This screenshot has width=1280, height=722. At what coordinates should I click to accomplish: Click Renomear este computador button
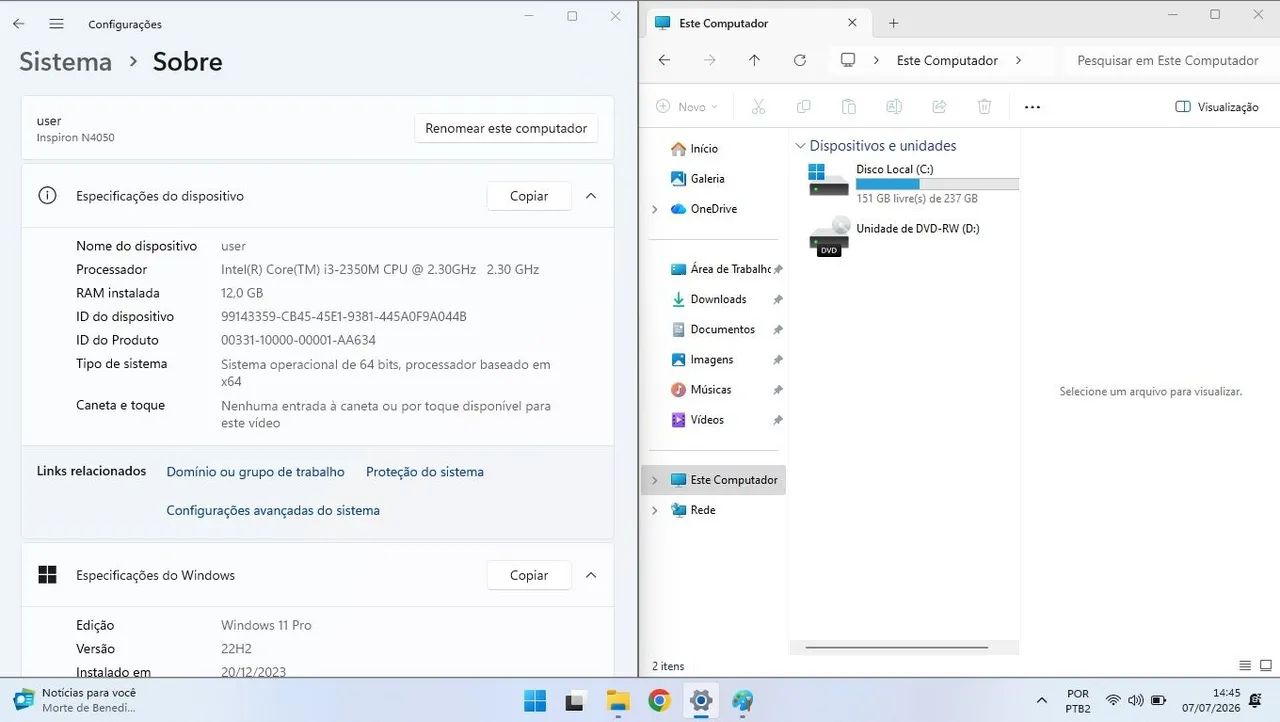click(x=506, y=128)
